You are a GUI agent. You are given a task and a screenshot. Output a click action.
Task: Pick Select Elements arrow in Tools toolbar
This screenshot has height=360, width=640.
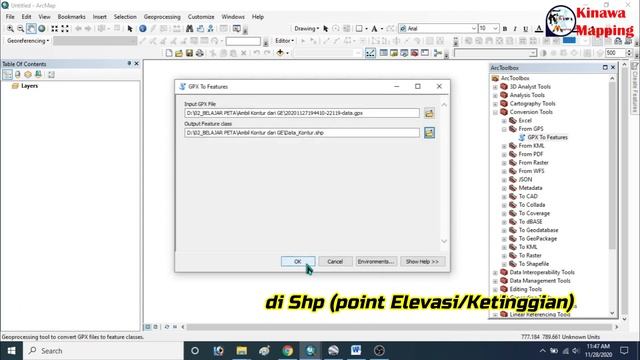(130, 29)
